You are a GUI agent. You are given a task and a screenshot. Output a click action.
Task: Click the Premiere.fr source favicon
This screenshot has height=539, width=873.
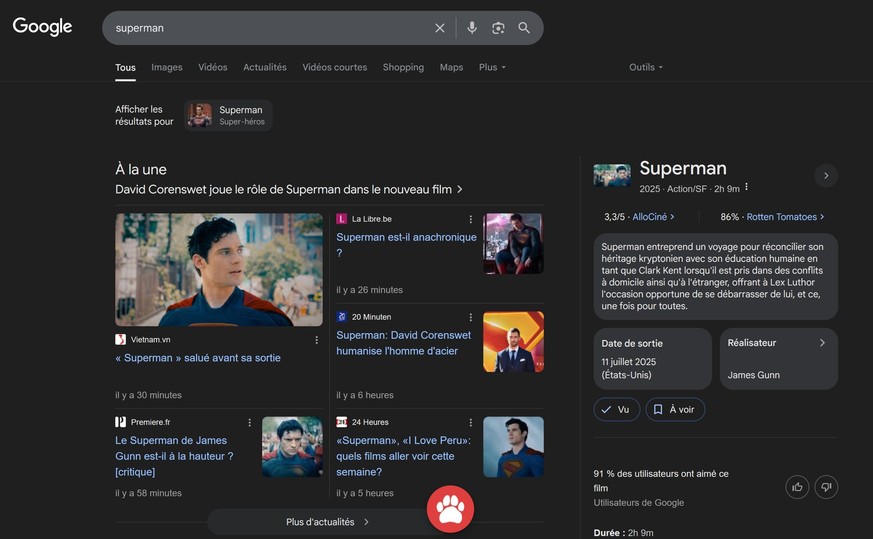pos(120,422)
